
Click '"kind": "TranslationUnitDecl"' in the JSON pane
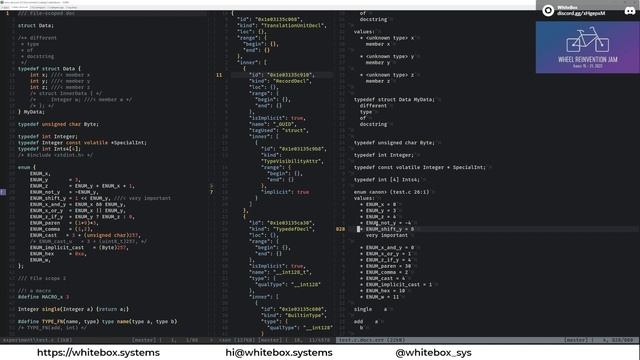pos(282,25)
